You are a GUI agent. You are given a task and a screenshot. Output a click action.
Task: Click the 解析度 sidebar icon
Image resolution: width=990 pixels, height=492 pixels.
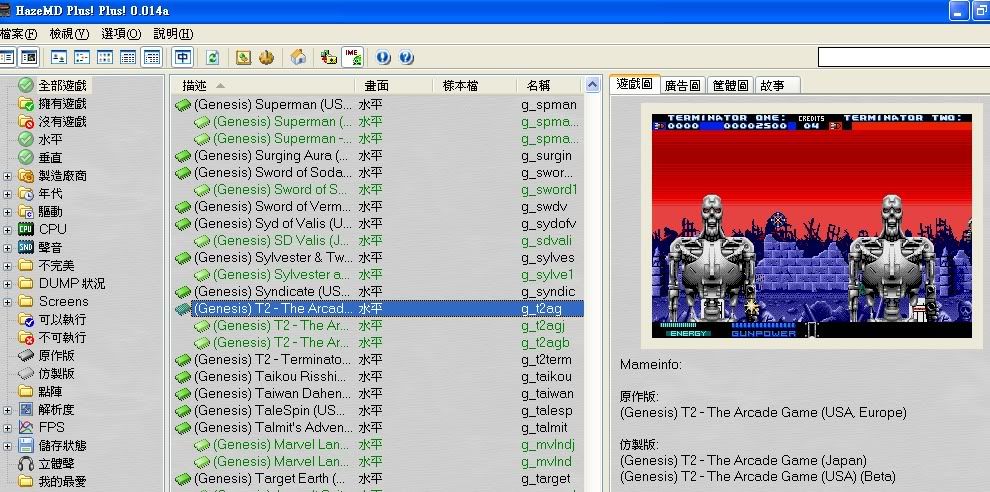26,409
